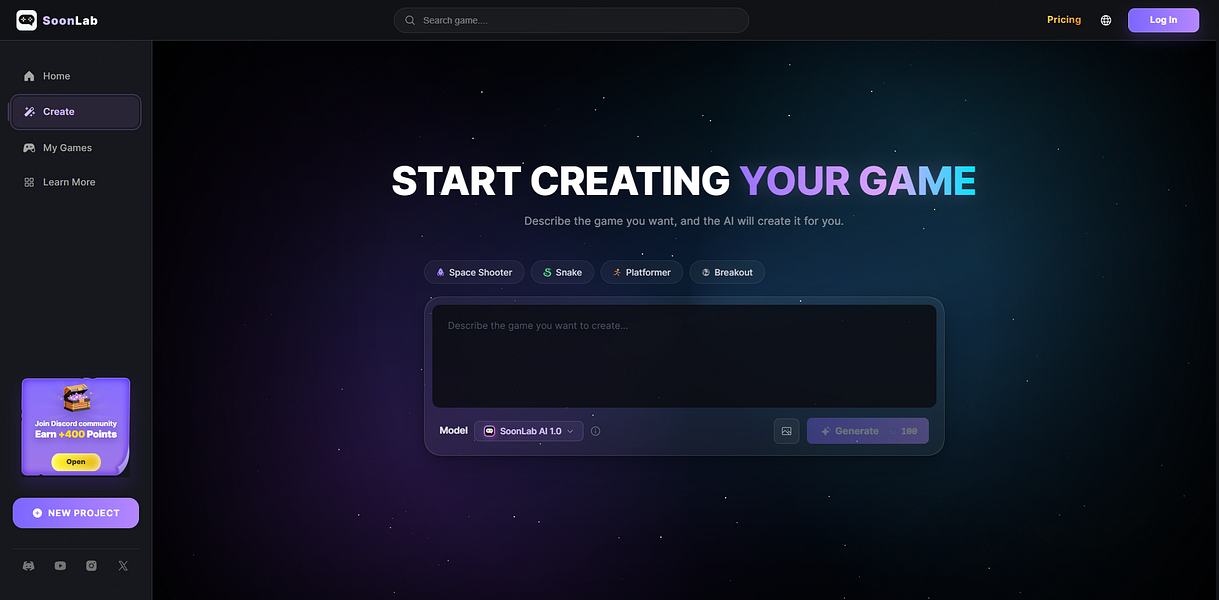This screenshot has width=1219, height=600.
Task: Click the SoonLab logo icon
Action: coord(26,20)
